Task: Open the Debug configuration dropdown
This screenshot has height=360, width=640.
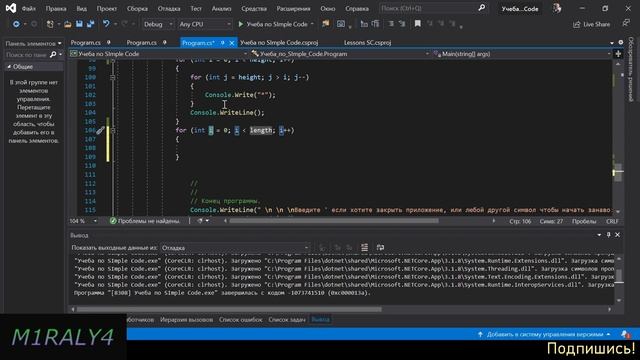Action: coord(158,24)
